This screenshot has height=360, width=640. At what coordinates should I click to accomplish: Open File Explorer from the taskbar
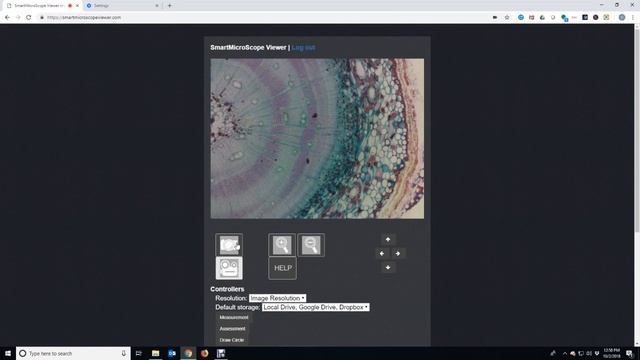point(156,353)
